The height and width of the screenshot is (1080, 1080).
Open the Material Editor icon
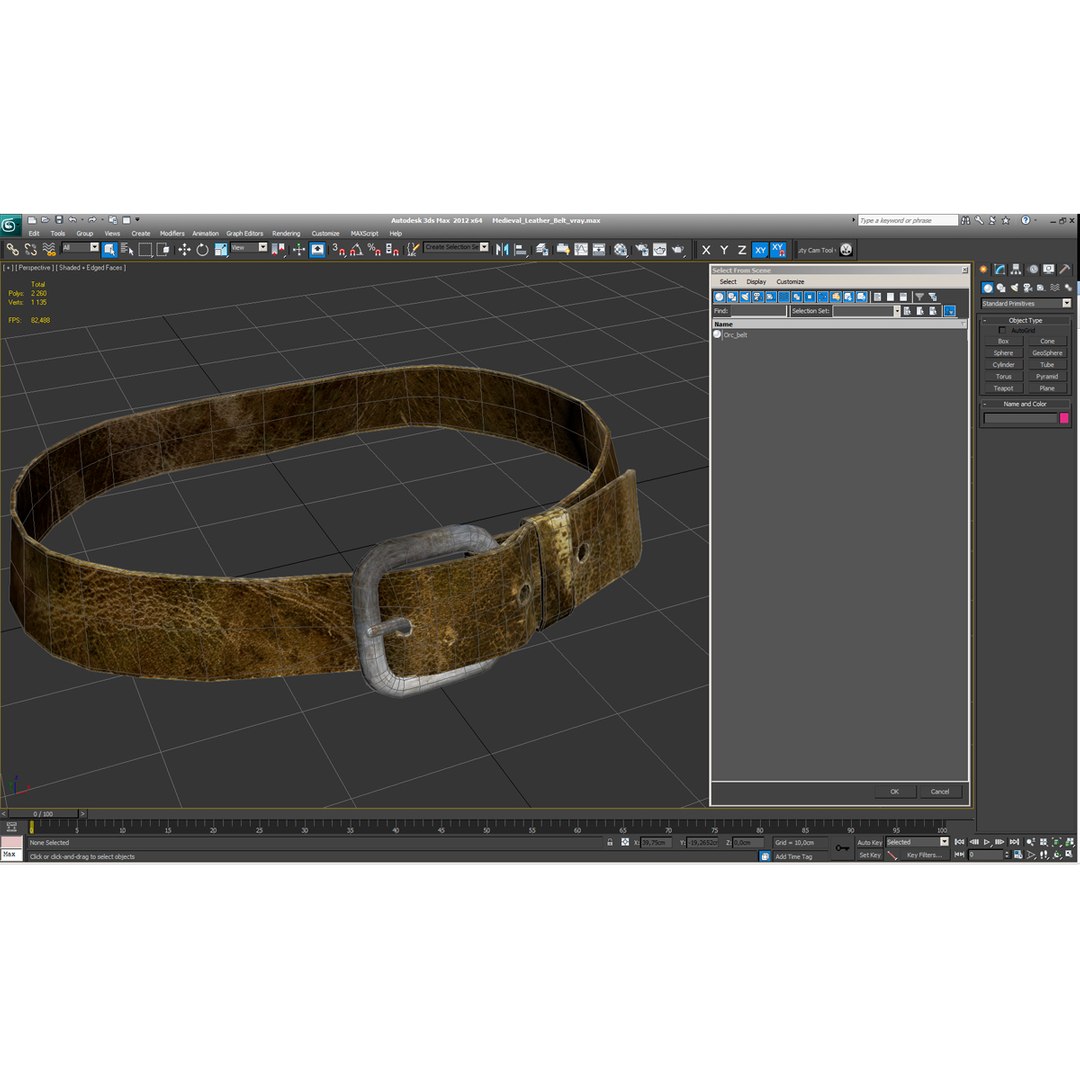(x=621, y=249)
